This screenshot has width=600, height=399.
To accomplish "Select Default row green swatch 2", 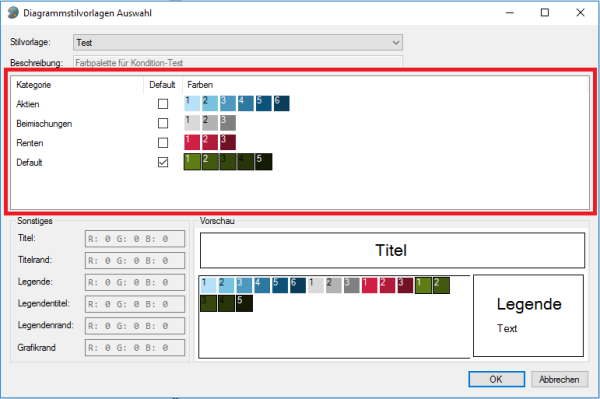I will (210, 162).
